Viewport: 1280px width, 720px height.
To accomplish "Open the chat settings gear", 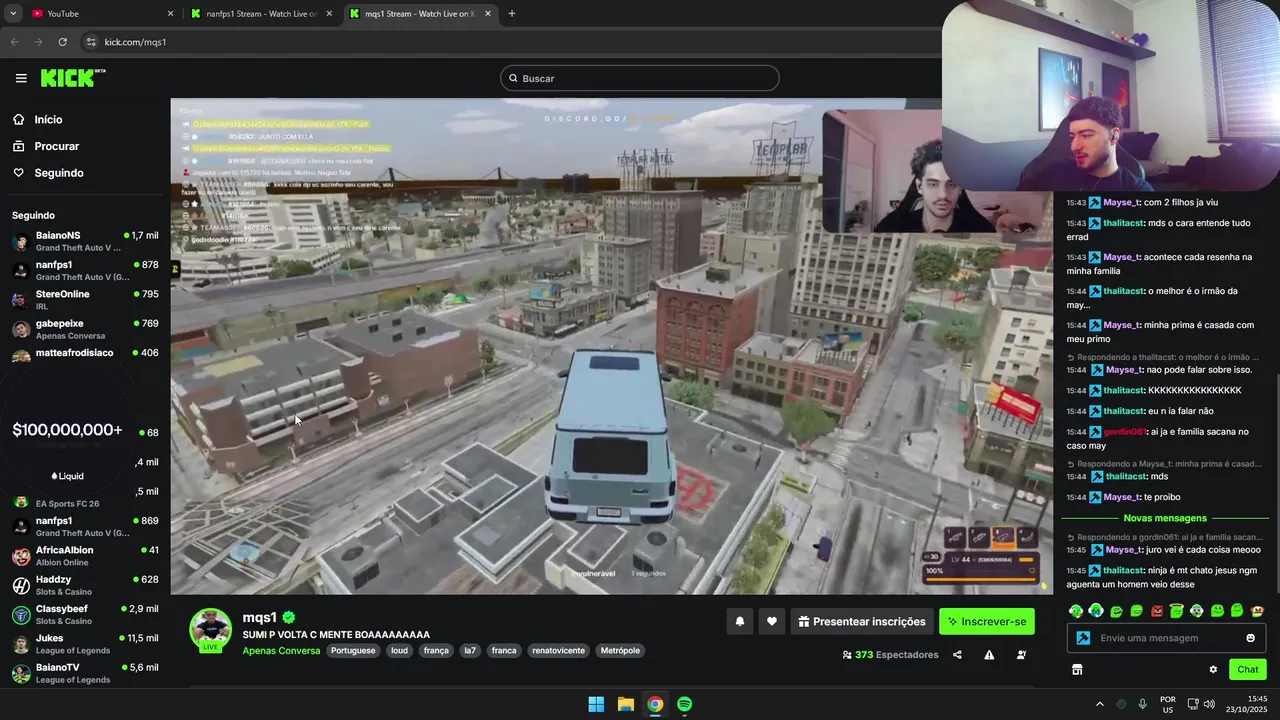I will 1213,670.
